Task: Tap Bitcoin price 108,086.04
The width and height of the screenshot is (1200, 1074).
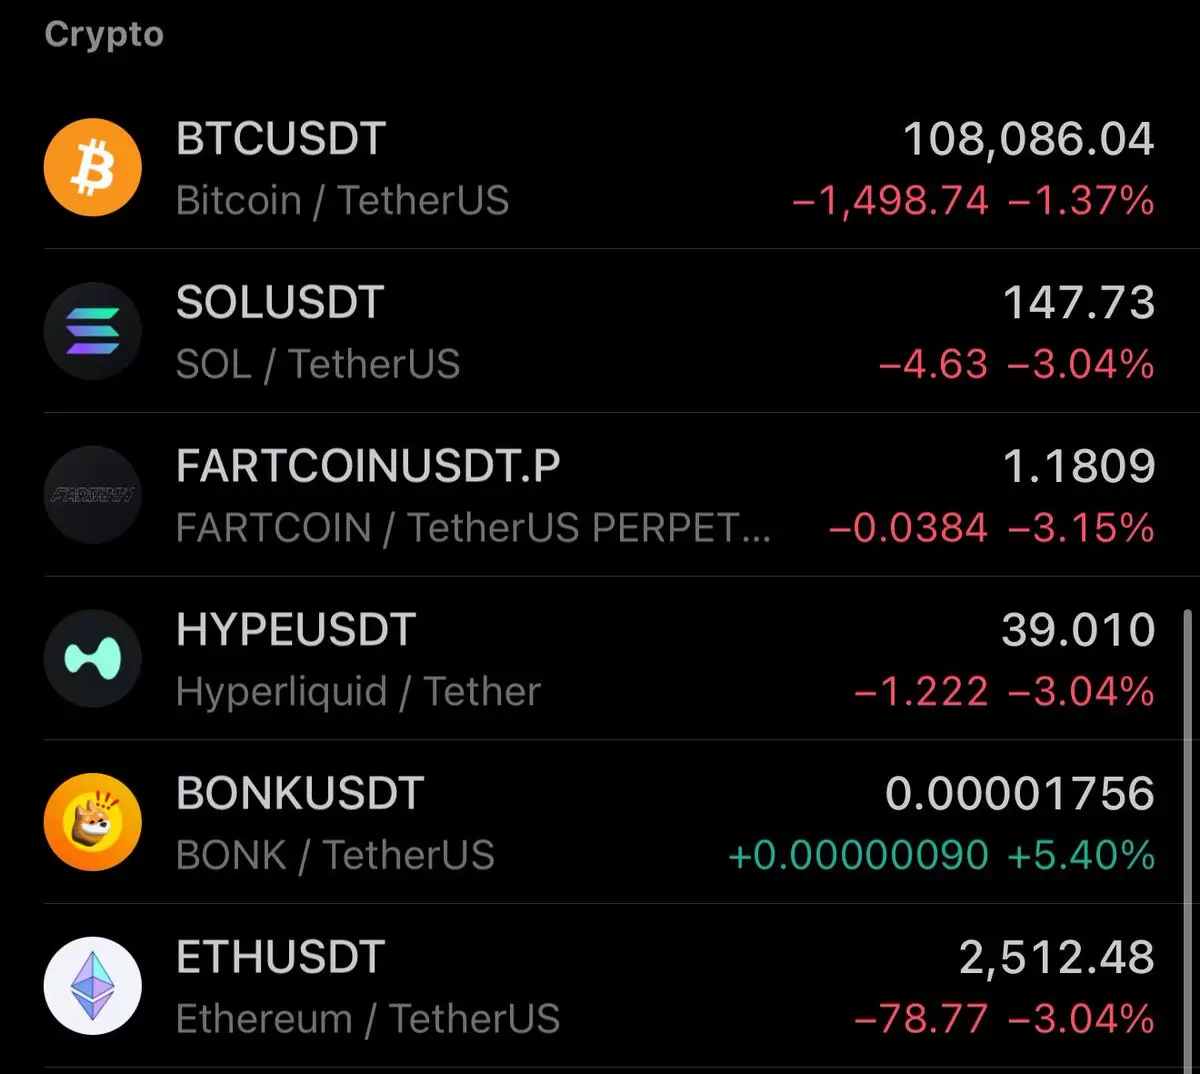Action: 1029,139
